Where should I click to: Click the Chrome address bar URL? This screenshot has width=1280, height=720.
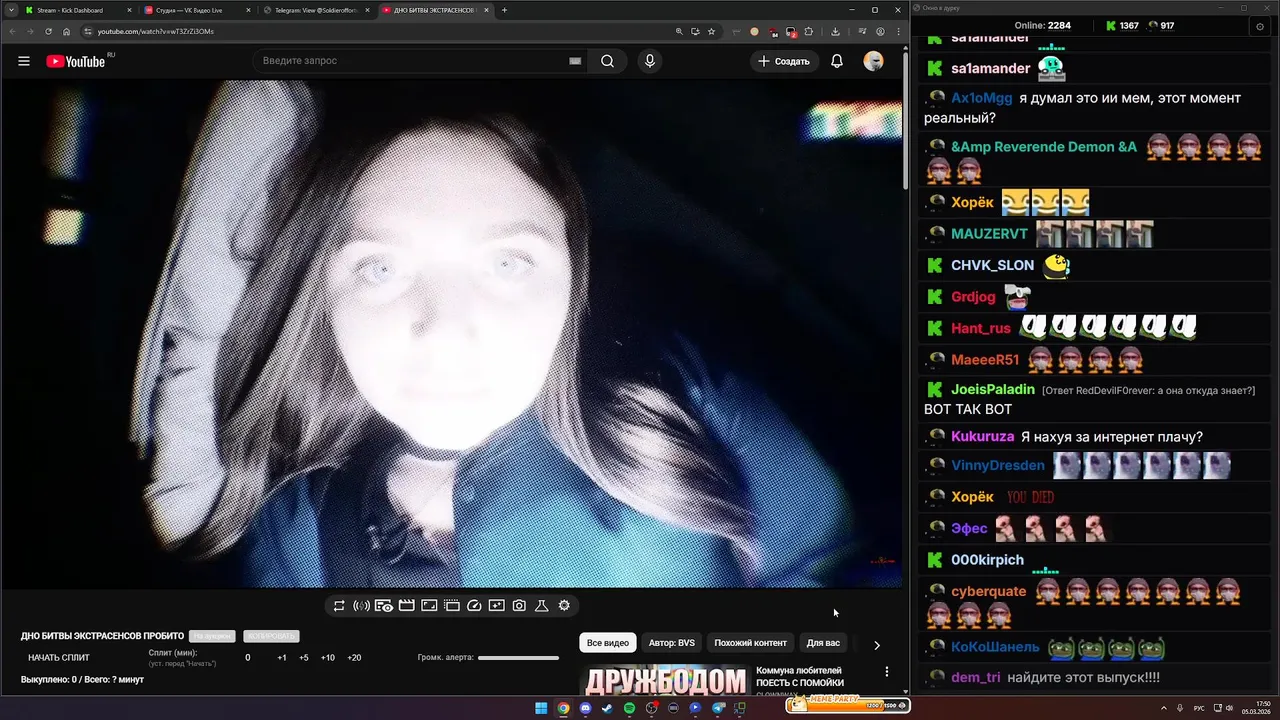tap(156, 31)
